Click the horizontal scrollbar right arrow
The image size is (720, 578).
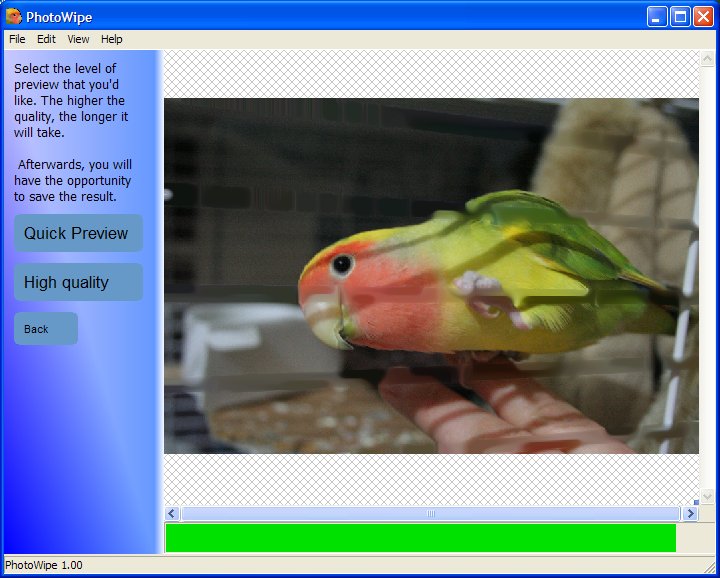pyautogui.click(x=690, y=513)
